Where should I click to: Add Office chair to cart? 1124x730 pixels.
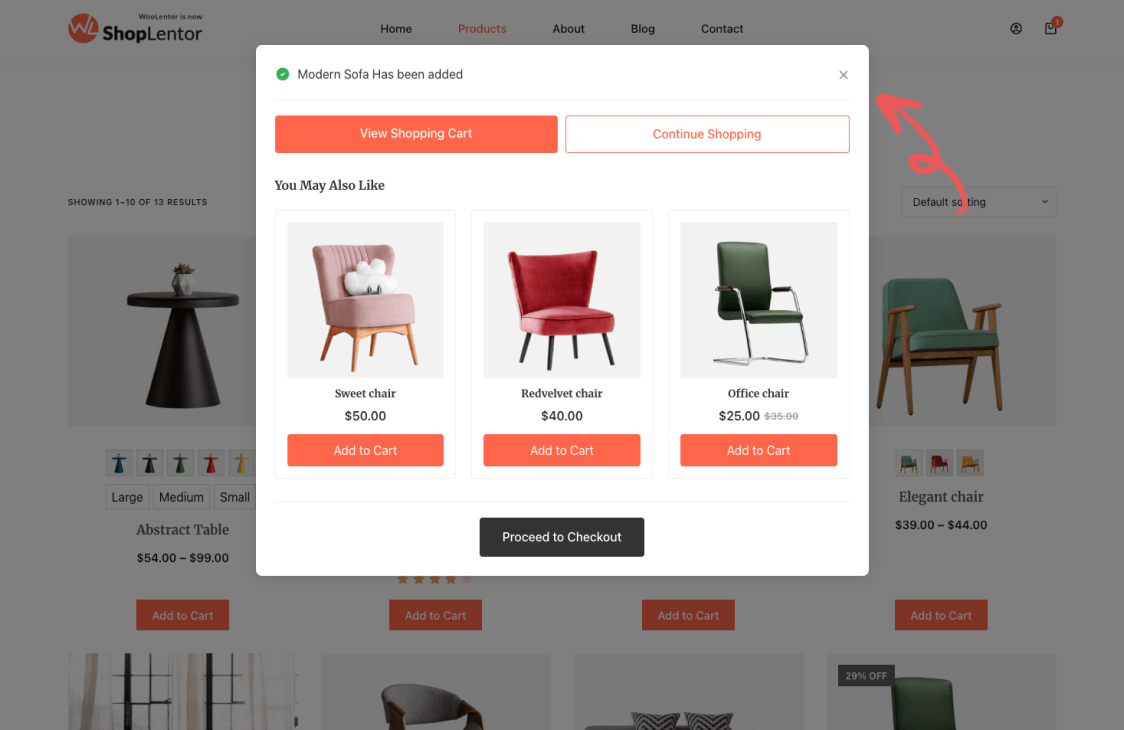758,450
